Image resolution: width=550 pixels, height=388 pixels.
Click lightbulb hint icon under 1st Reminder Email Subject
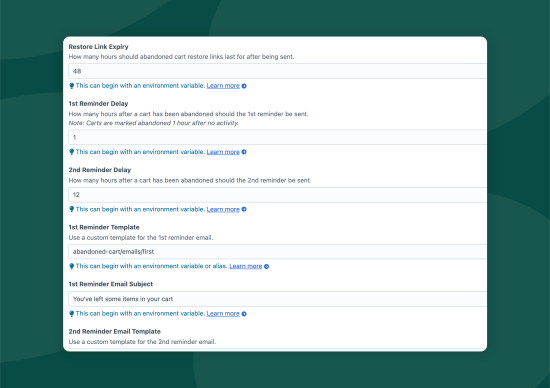tap(72, 314)
